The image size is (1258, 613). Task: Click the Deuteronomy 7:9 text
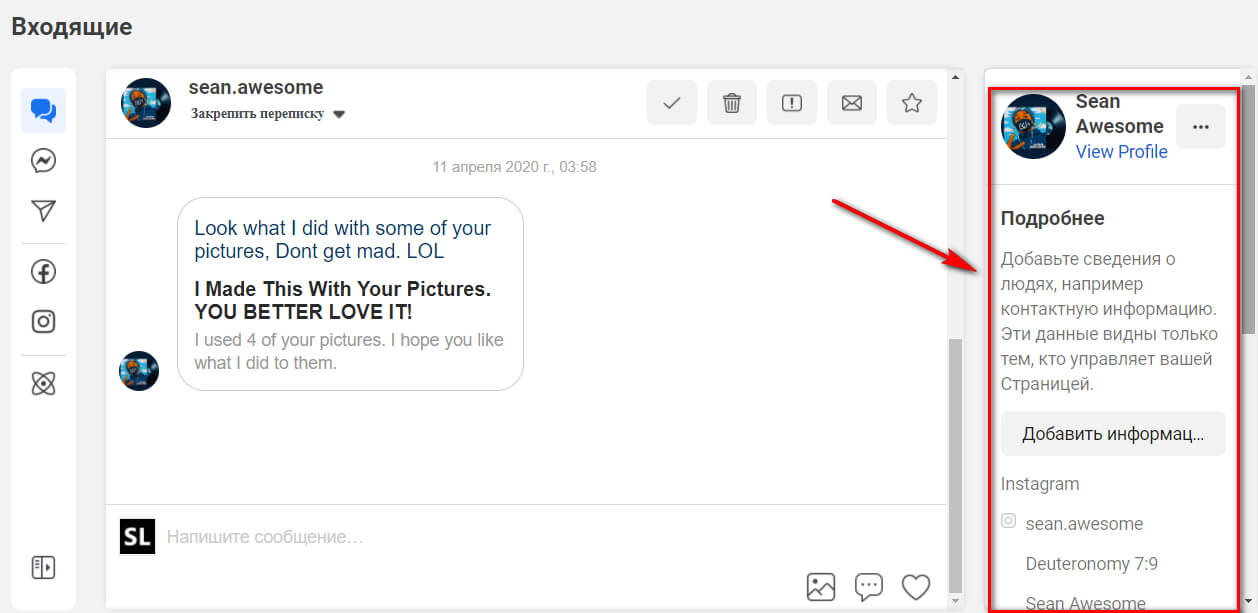(x=1092, y=564)
